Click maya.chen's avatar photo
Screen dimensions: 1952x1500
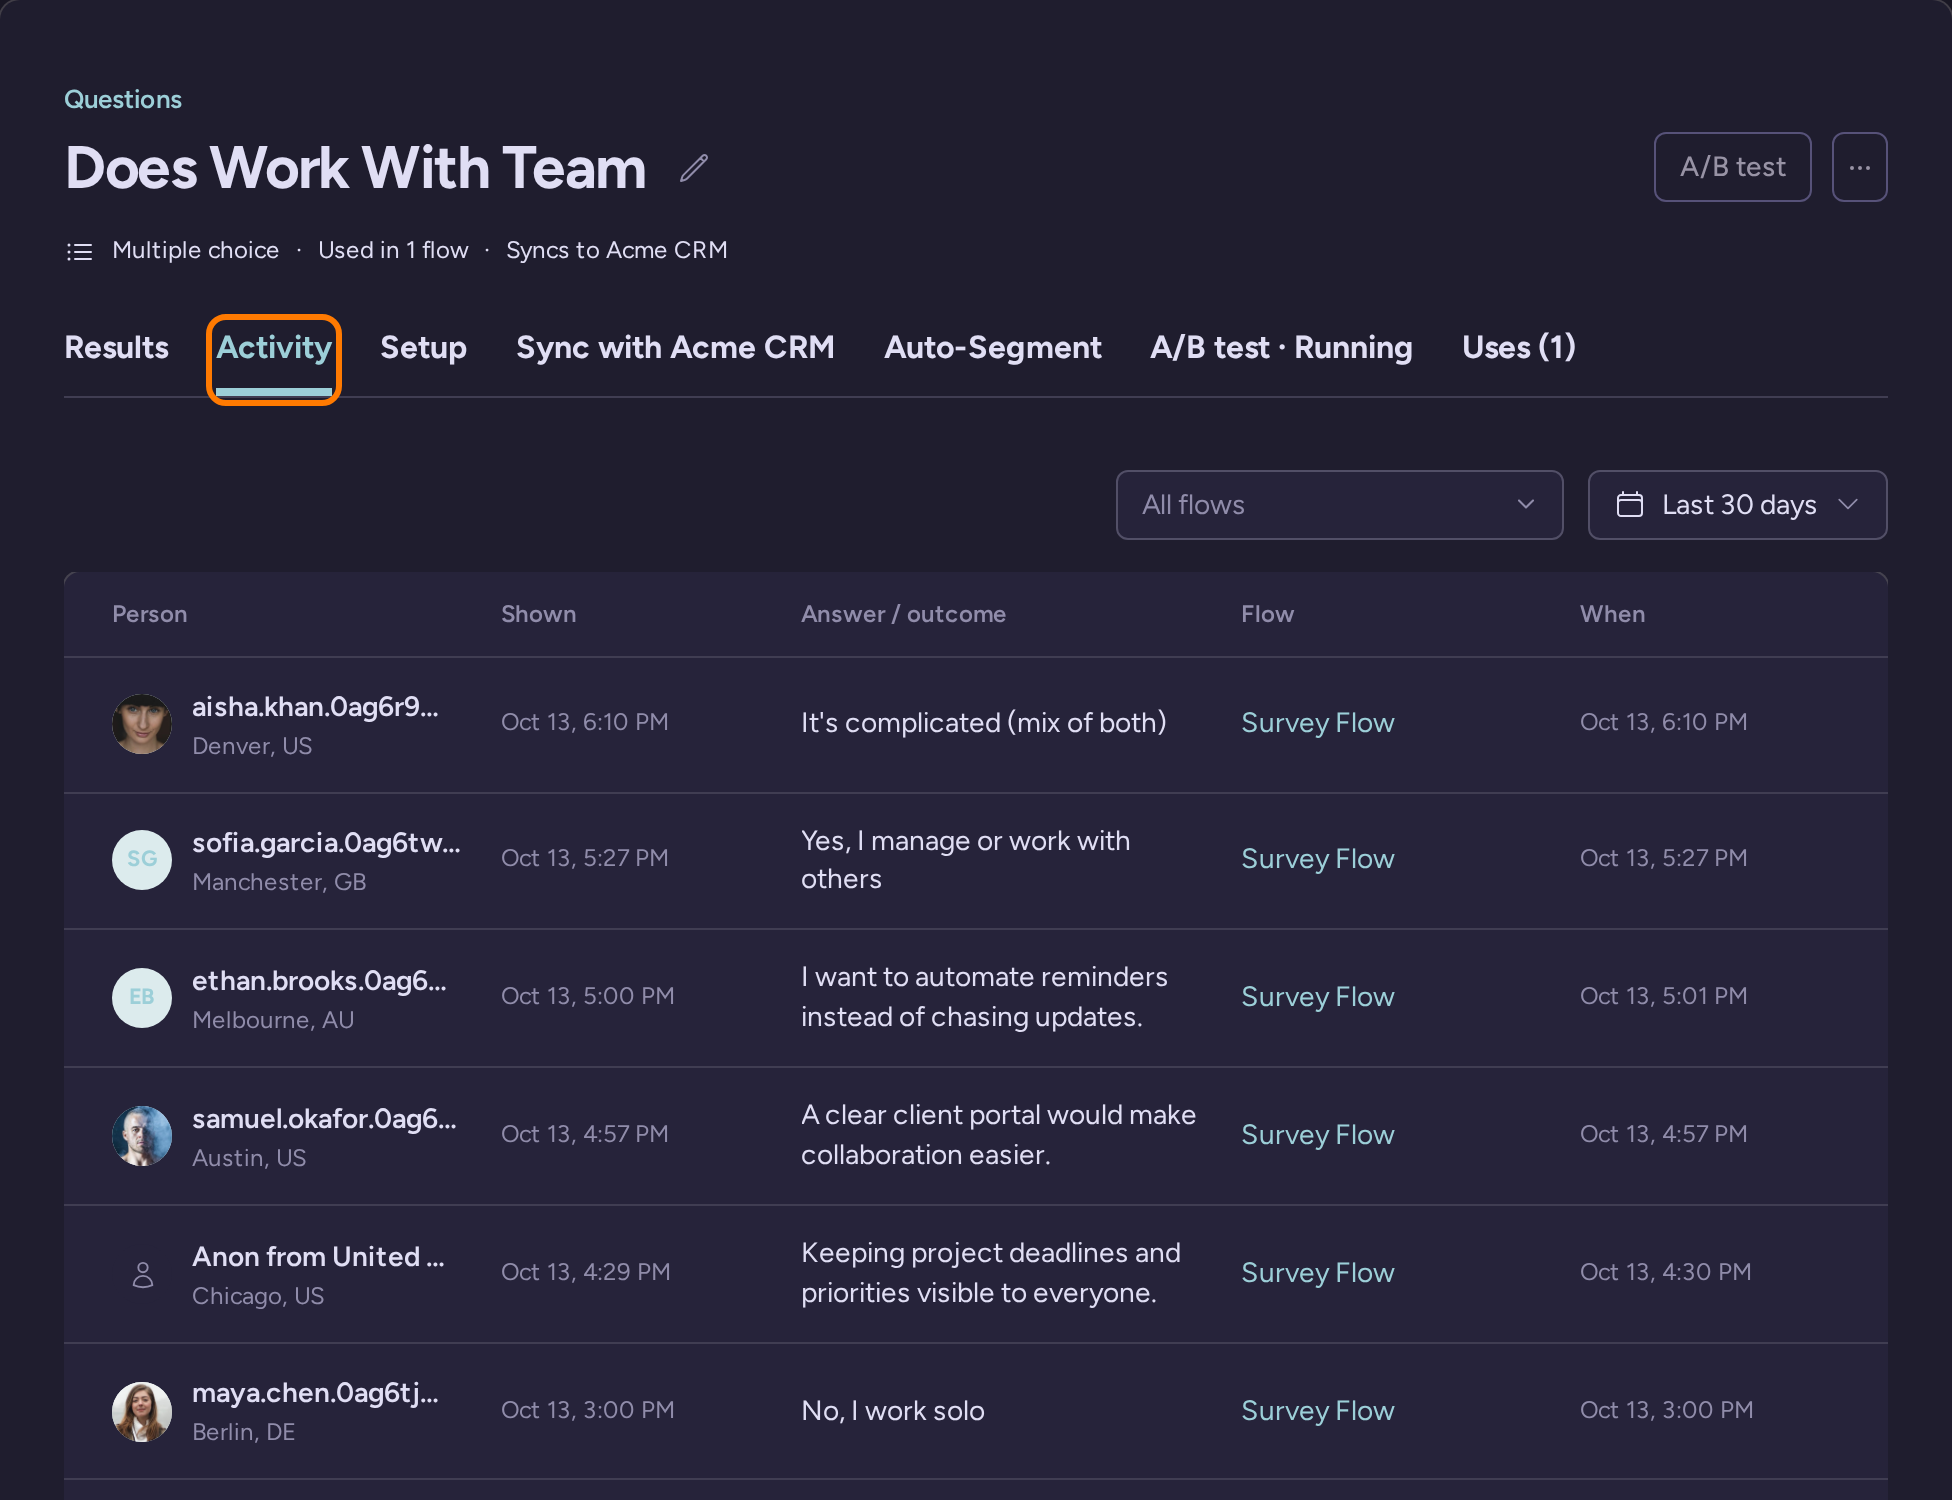tap(142, 1412)
